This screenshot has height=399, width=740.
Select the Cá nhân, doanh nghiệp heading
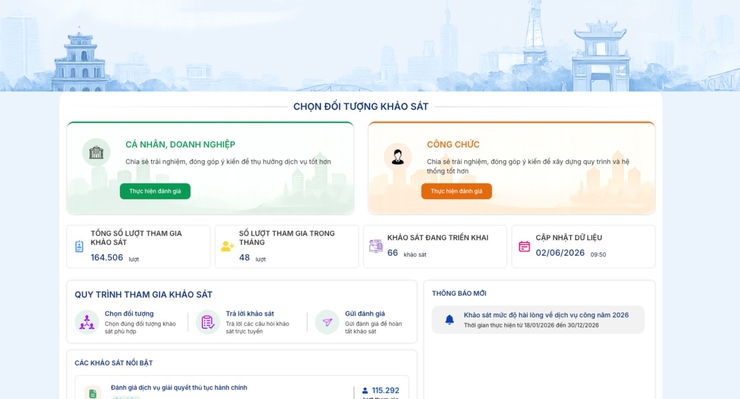180,144
